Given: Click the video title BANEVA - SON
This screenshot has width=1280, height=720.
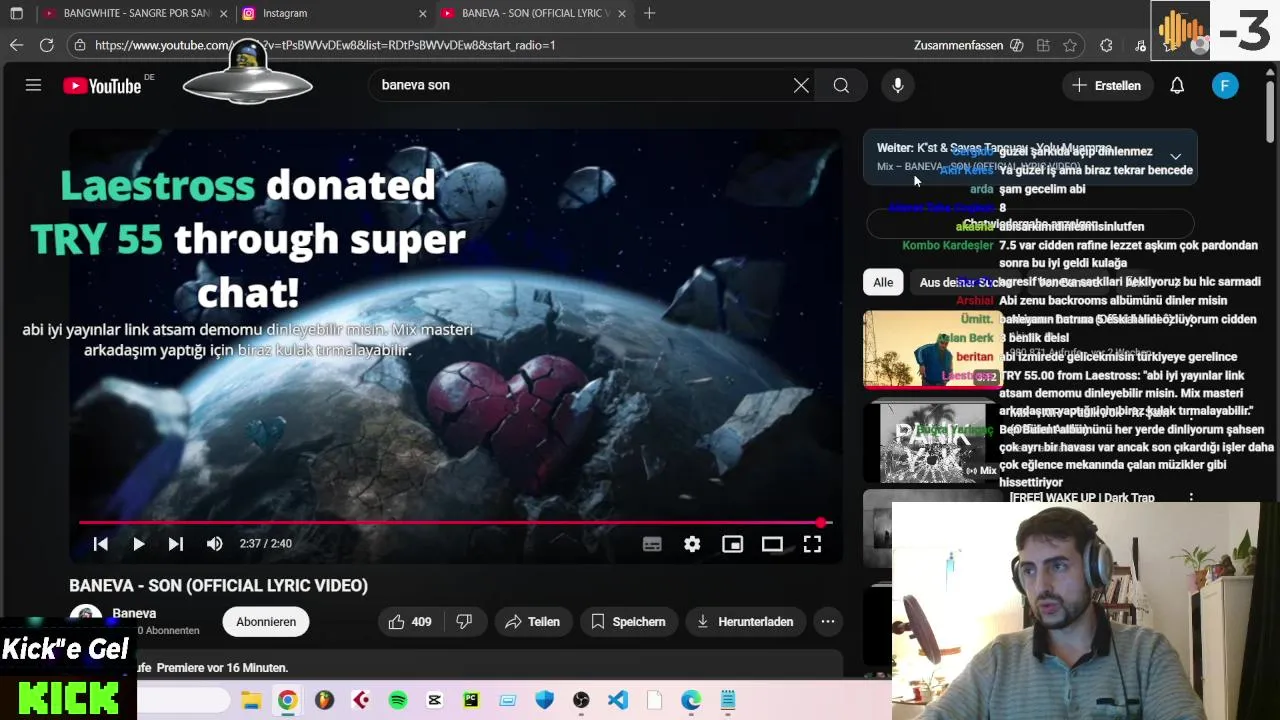Looking at the screenshot, I should 218,586.
